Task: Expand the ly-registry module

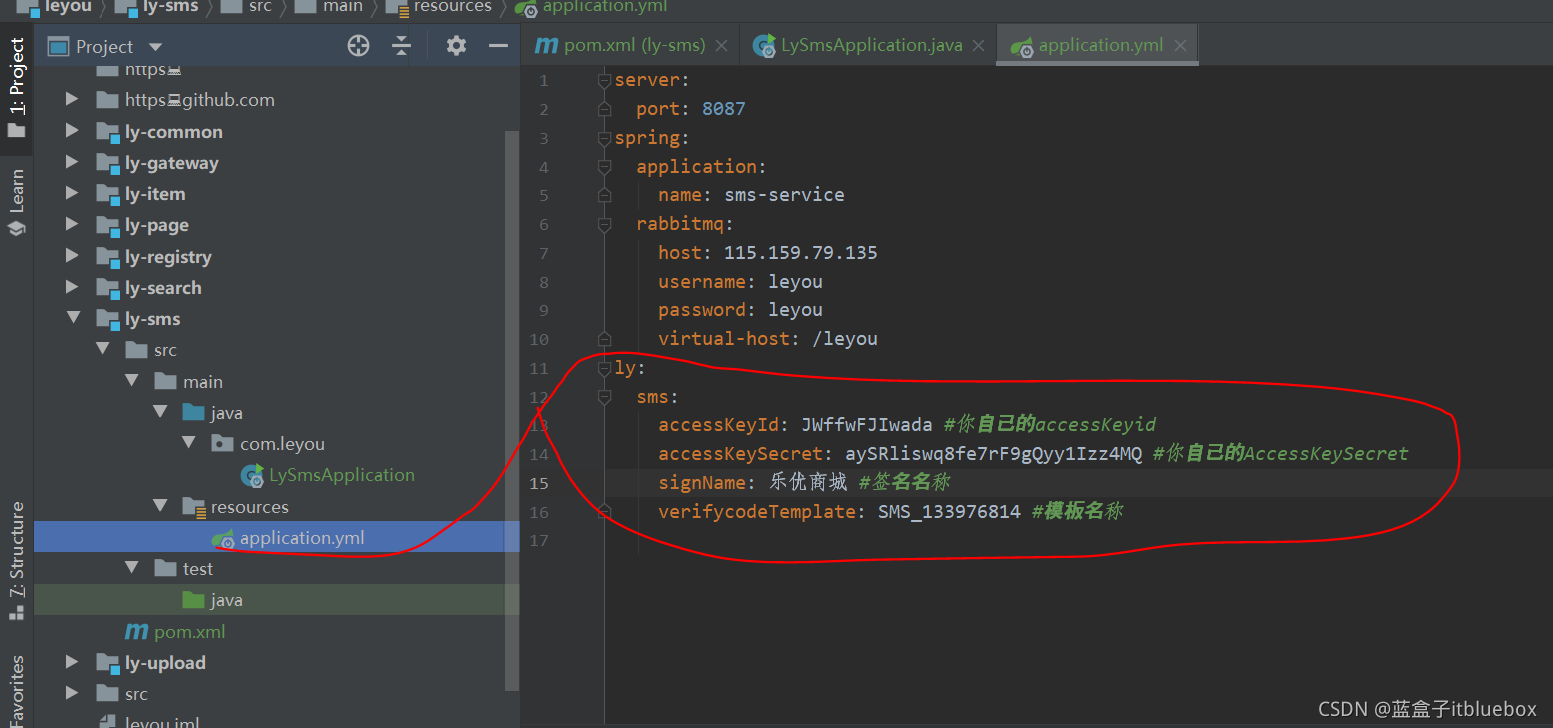Action: (x=72, y=256)
